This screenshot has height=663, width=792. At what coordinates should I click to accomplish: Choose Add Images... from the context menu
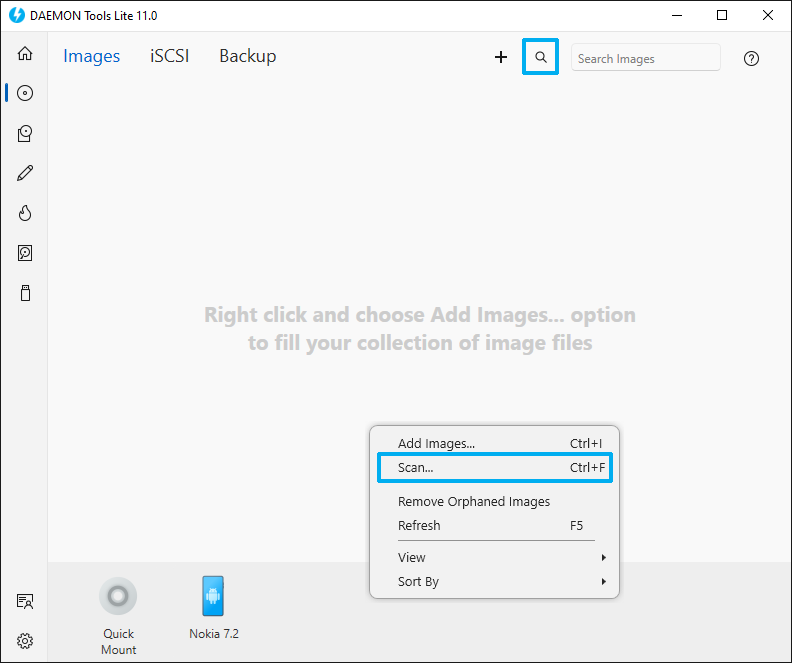(494, 443)
